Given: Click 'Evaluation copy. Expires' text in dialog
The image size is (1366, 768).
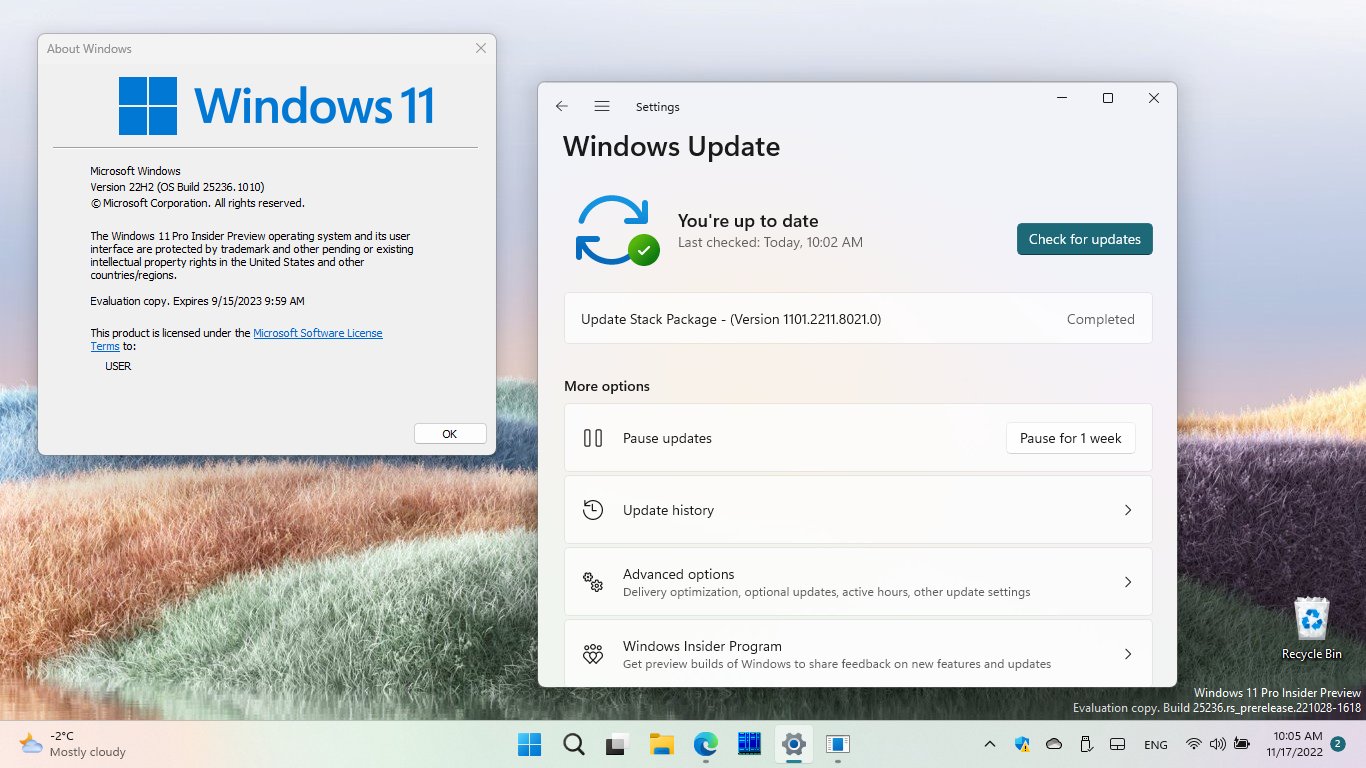Looking at the screenshot, I should click(x=198, y=301).
